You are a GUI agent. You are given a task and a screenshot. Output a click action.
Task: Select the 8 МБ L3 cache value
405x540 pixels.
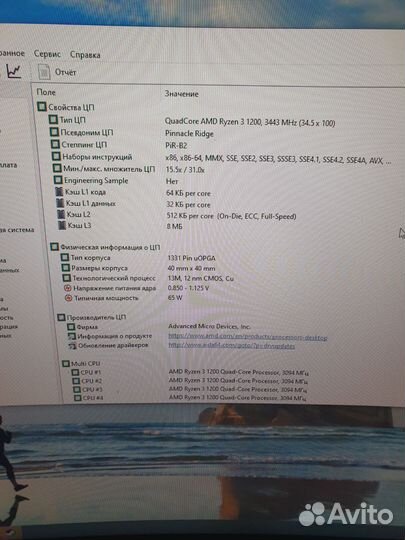point(175,226)
